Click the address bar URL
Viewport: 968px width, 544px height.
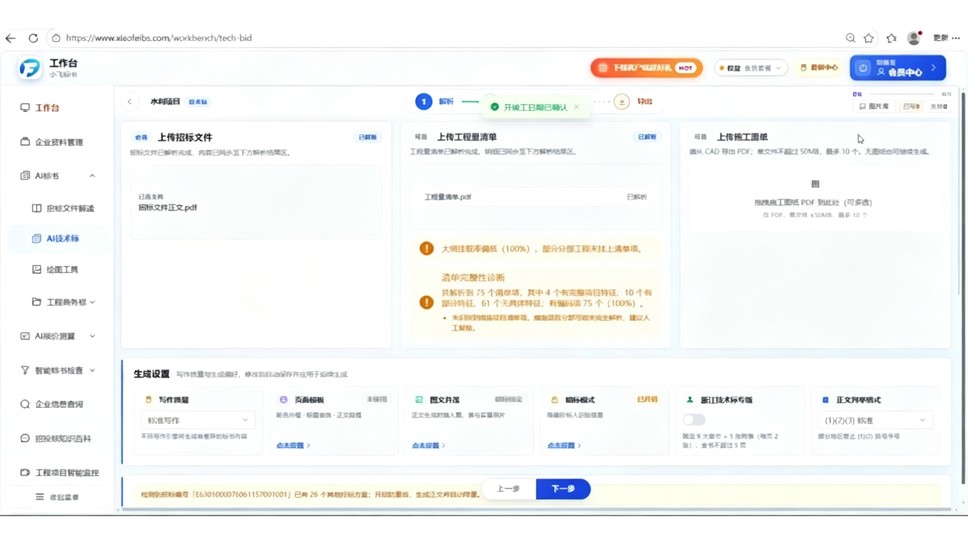pos(159,38)
